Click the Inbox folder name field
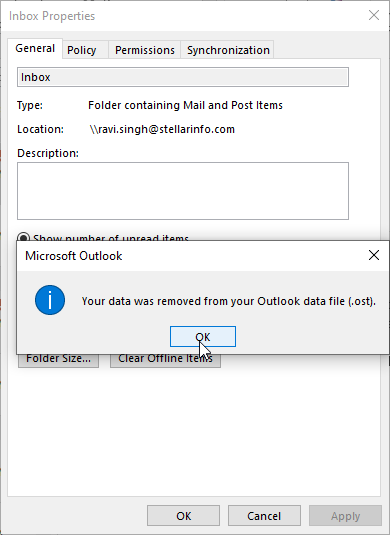This screenshot has width=390, height=535. [x=183, y=77]
